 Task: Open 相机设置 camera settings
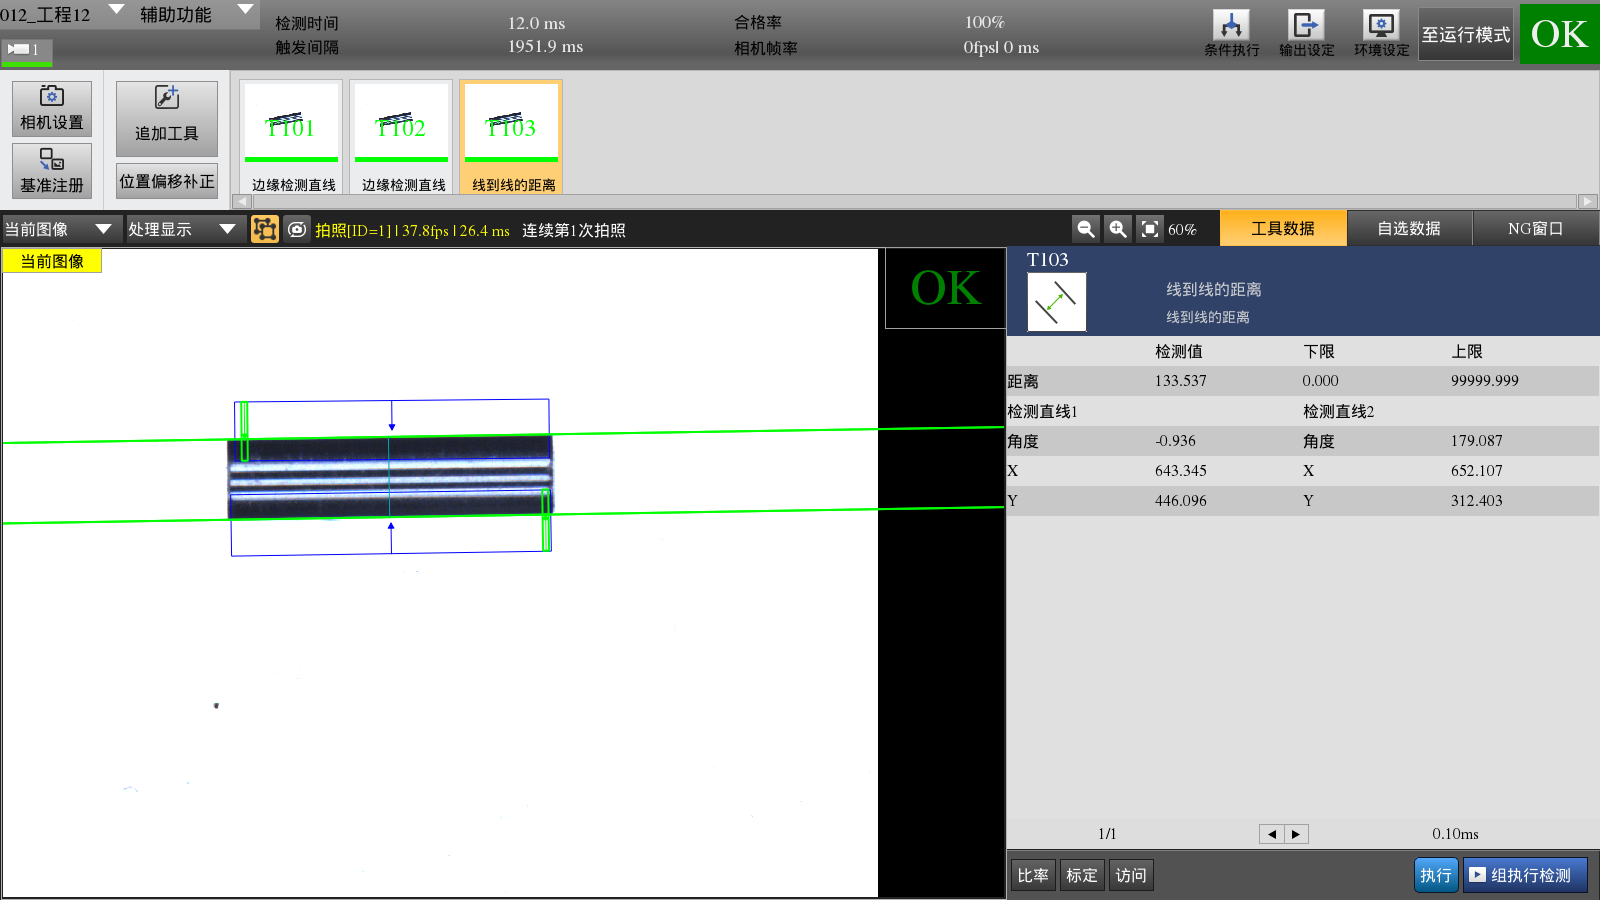click(52, 108)
